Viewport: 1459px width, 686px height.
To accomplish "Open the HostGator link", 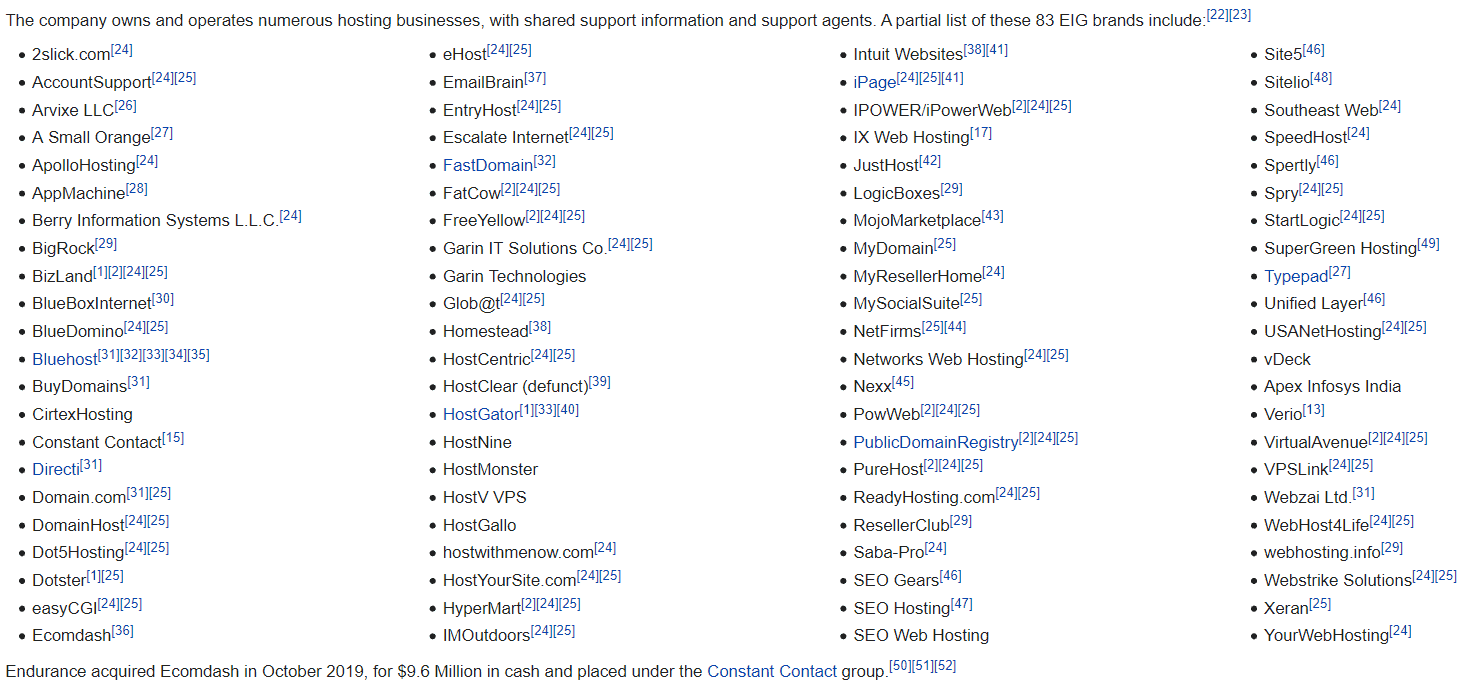I will pyautogui.click(x=481, y=415).
